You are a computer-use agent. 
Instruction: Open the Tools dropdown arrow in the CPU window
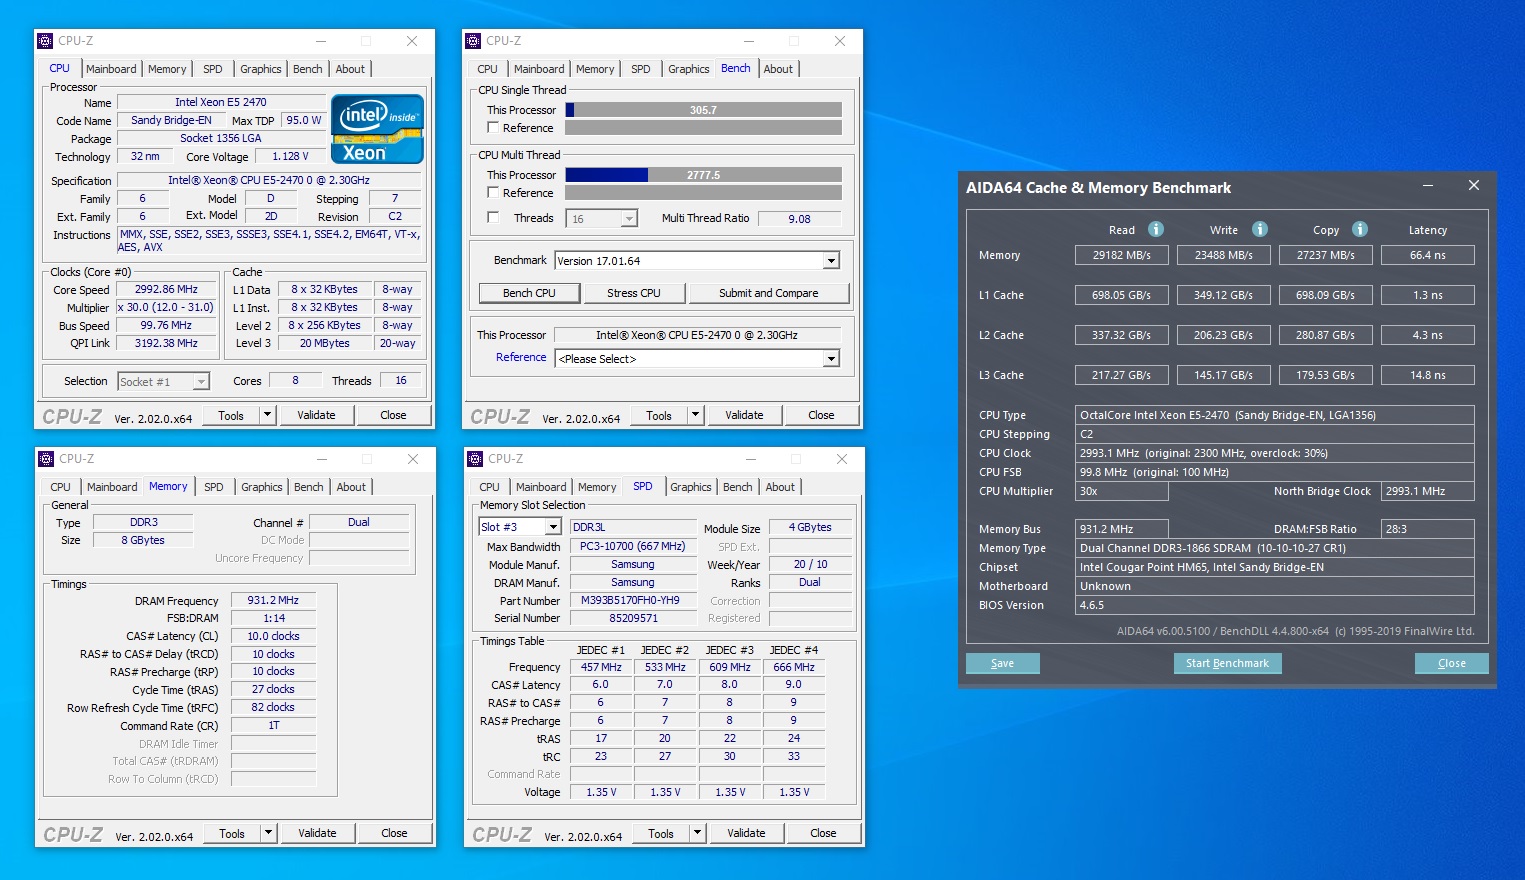(267, 415)
